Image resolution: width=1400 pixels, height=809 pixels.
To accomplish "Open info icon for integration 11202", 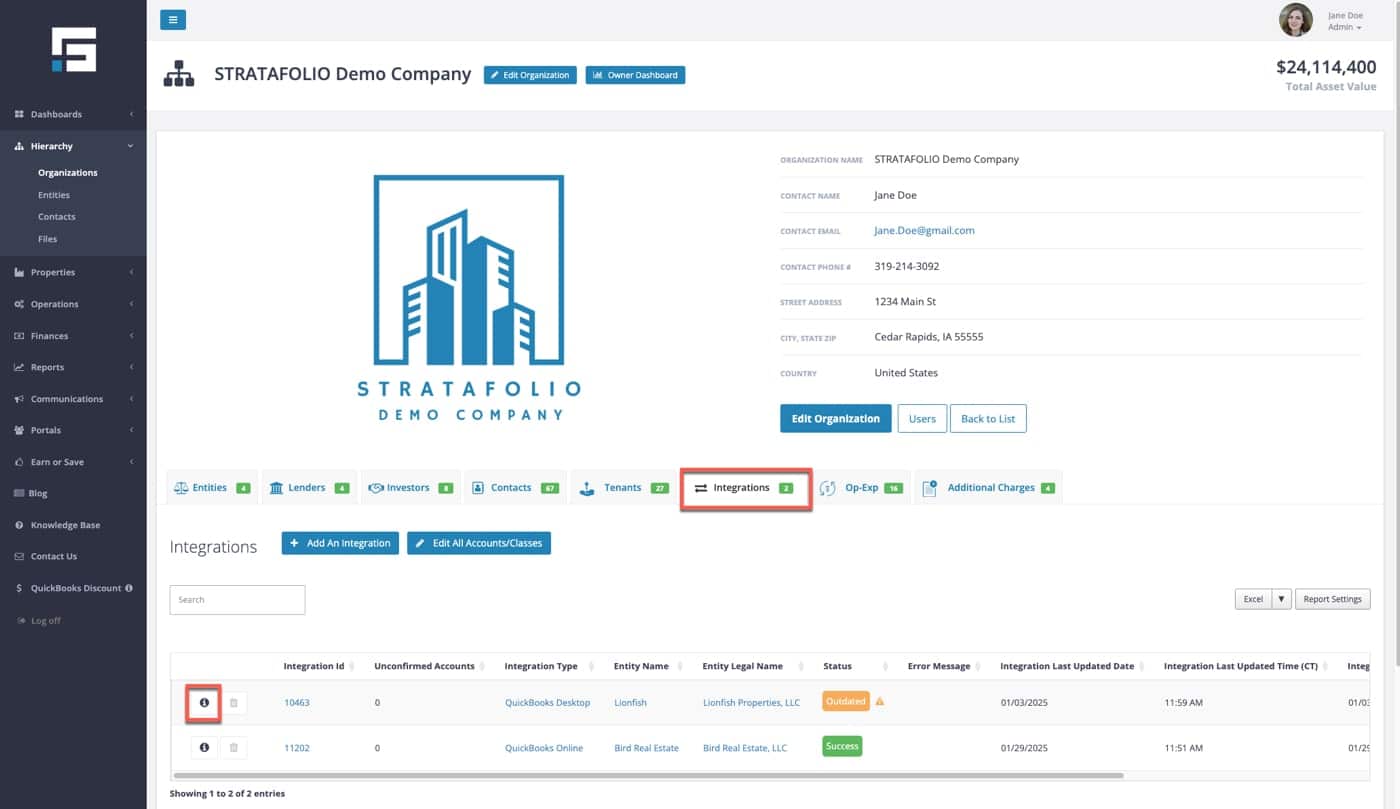I will point(204,747).
